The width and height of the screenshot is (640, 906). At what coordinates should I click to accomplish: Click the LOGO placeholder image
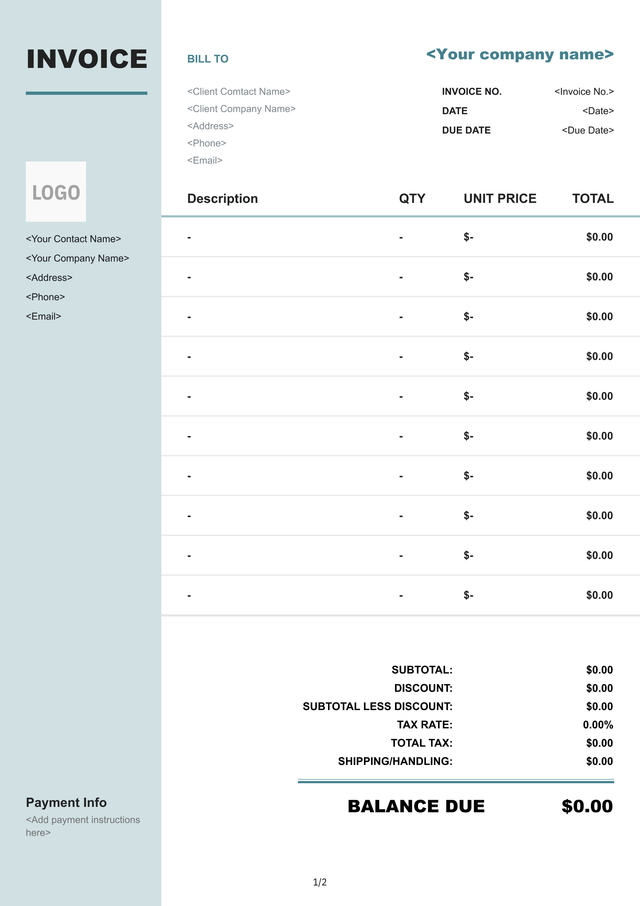point(56,192)
